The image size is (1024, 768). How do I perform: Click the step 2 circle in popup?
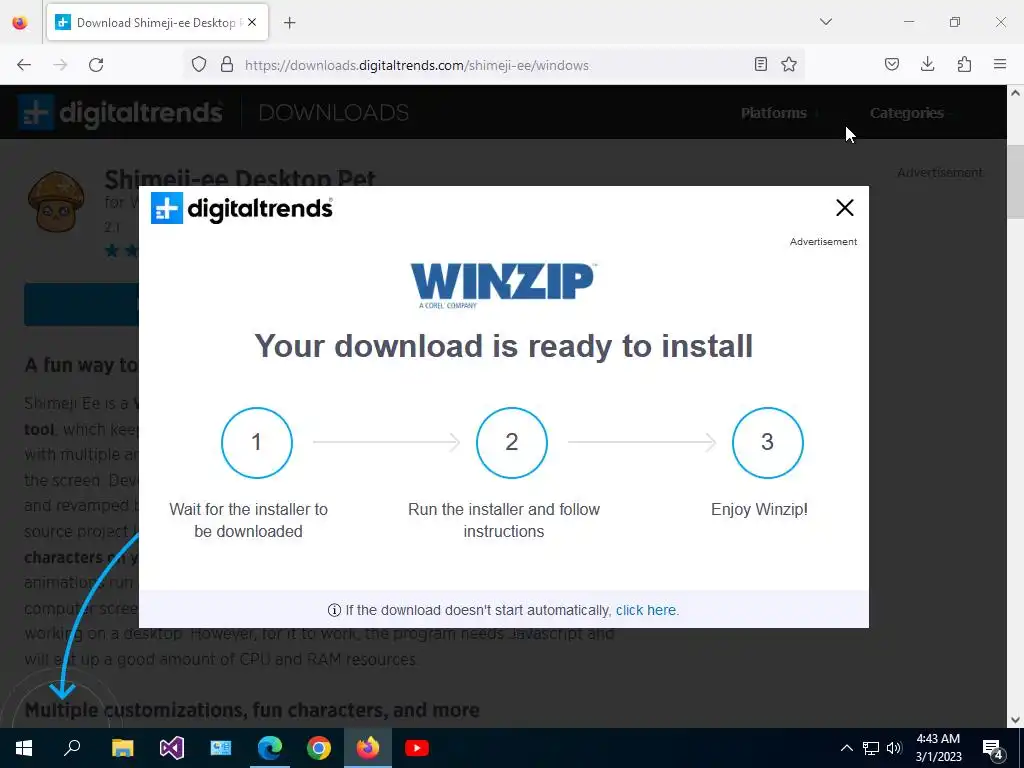511,443
